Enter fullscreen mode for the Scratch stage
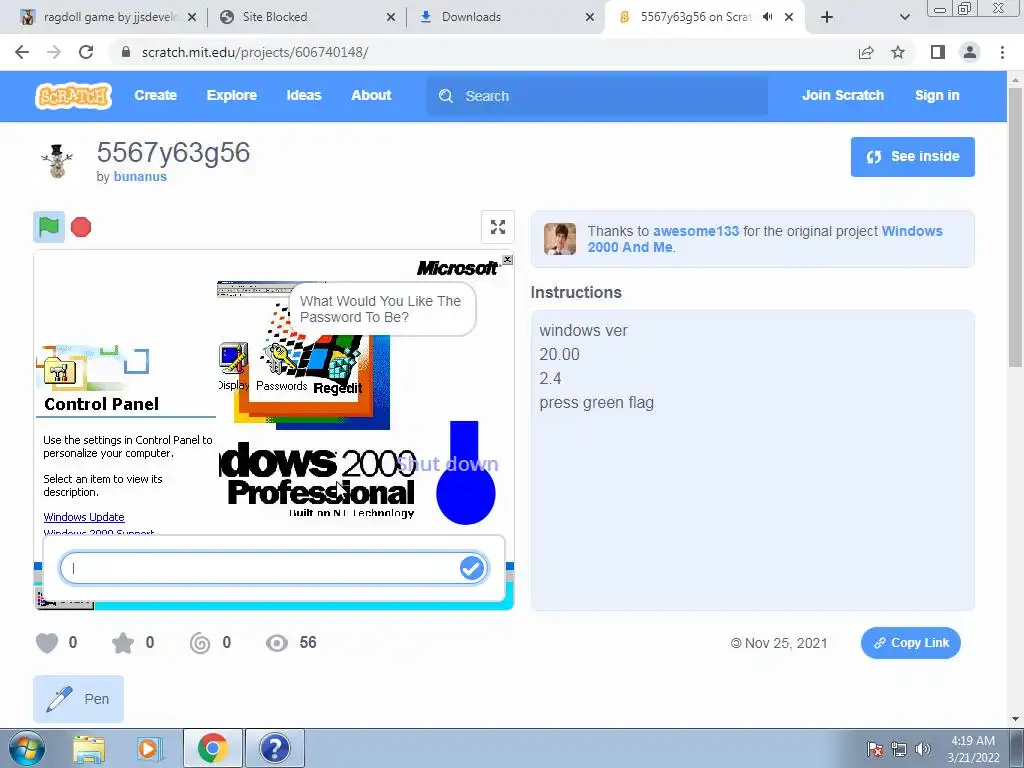The height and width of the screenshot is (768, 1024). [x=498, y=227]
